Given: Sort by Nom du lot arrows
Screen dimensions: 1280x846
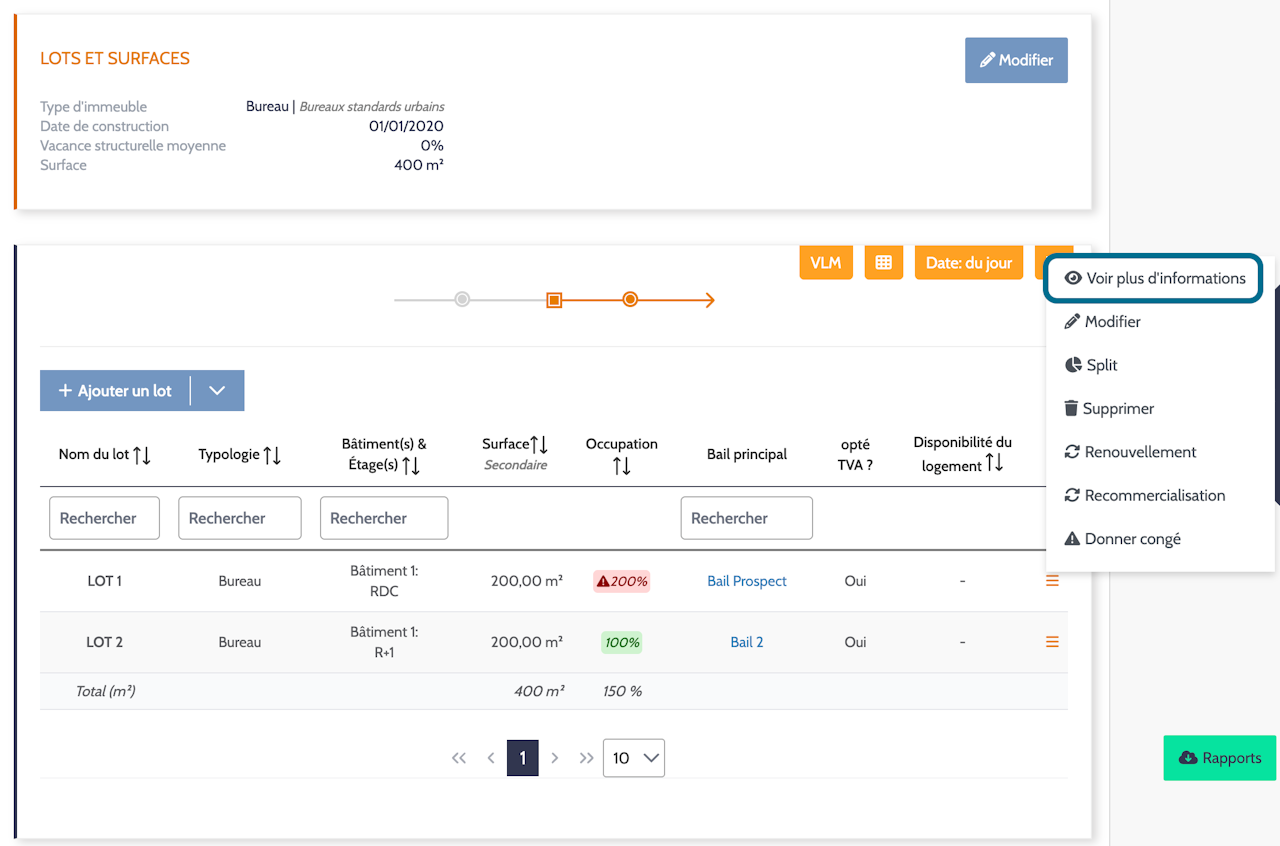Looking at the screenshot, I should (141, 455).
